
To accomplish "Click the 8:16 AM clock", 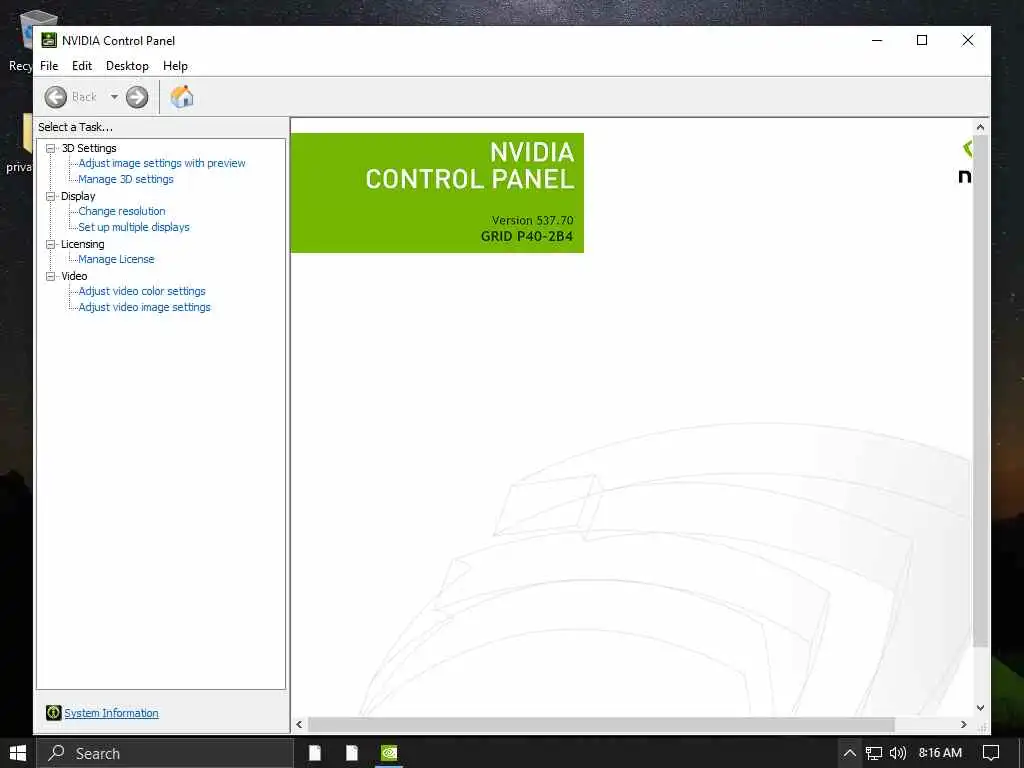I will pos(940,753).
